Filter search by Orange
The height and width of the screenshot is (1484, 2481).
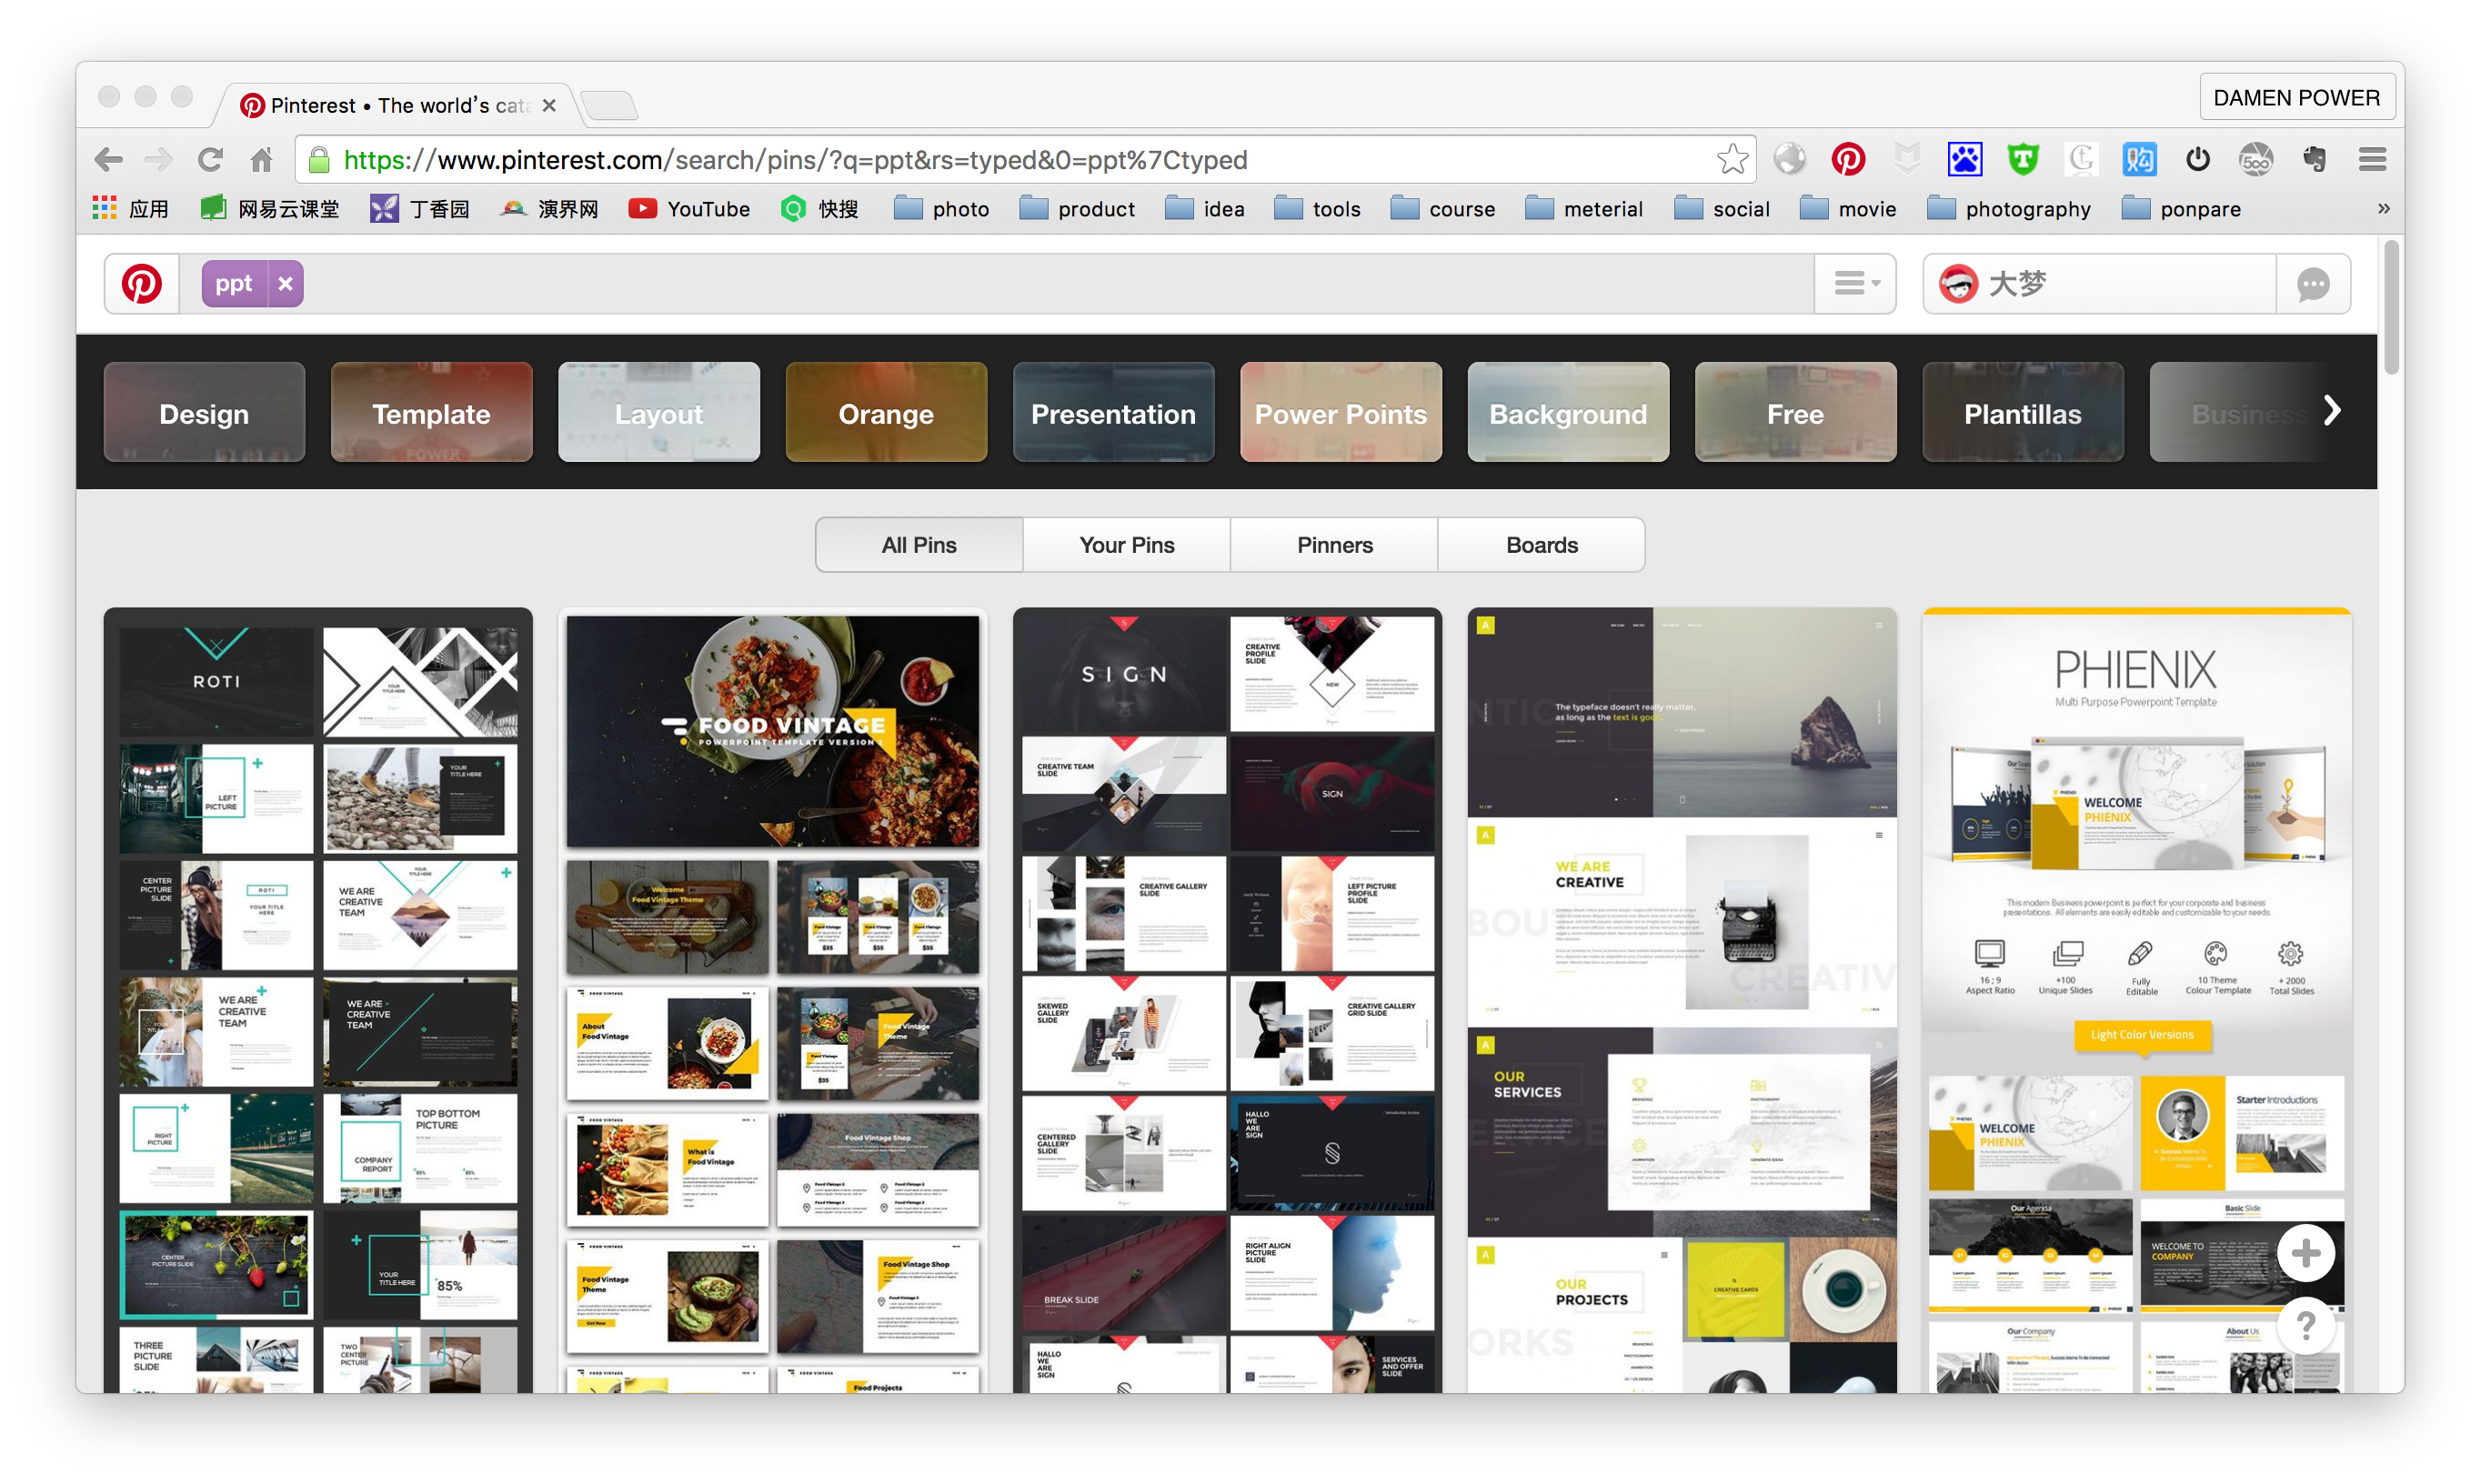click(886, 412)
